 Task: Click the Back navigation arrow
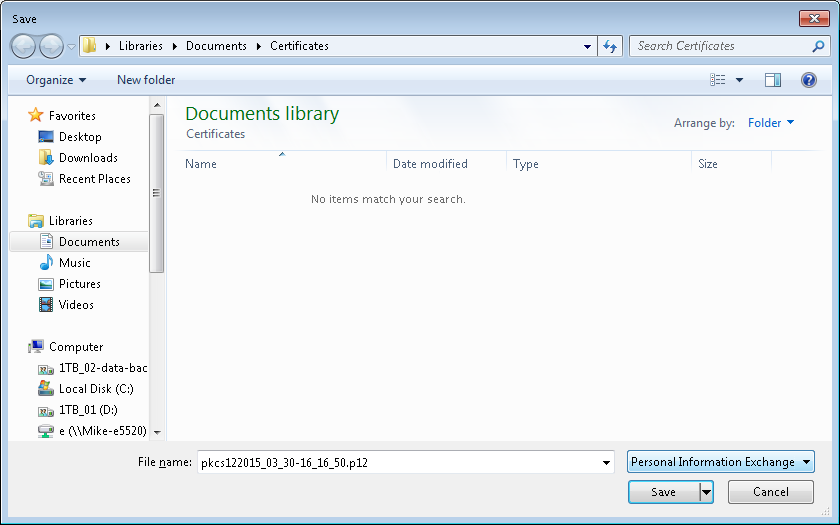(24, 46)
